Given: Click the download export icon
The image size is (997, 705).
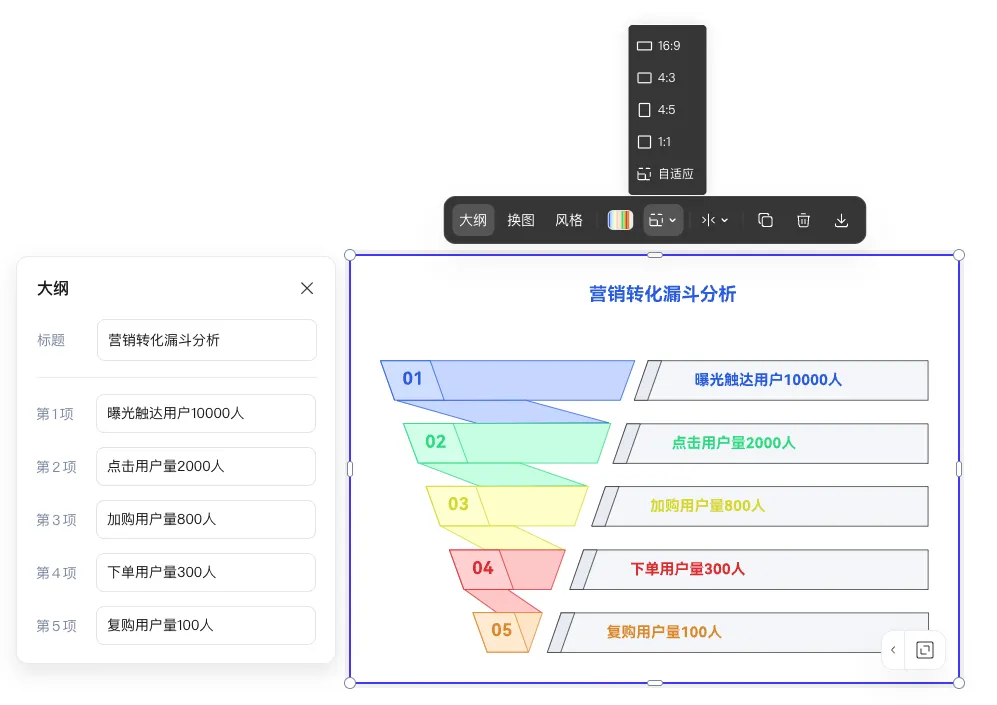Looking at the screenshot, I should point(841,220).
